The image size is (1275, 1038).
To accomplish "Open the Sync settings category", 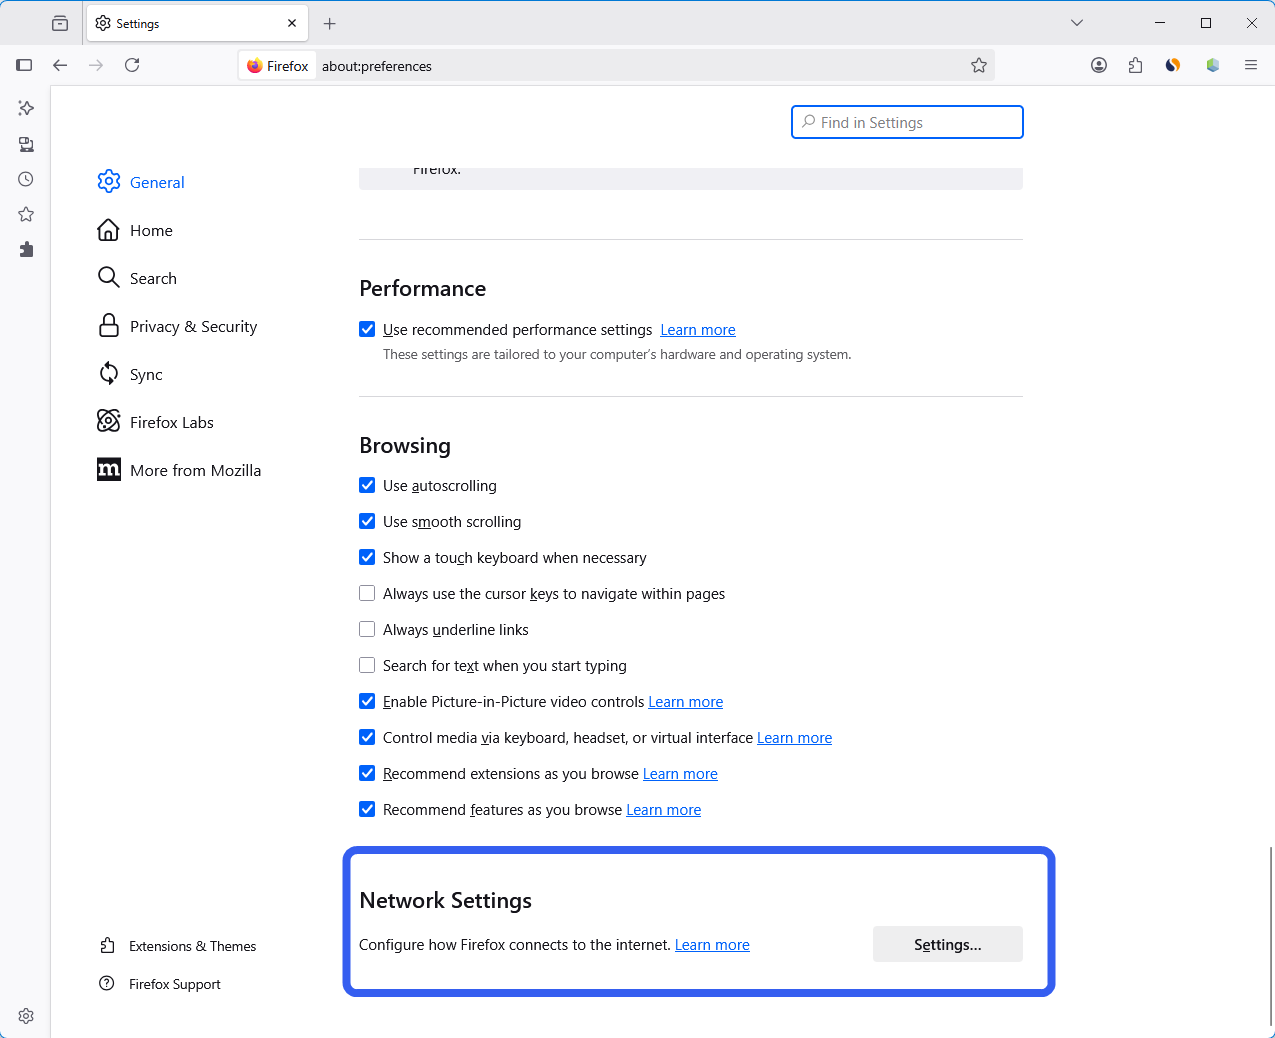I will tap(130, 374).
